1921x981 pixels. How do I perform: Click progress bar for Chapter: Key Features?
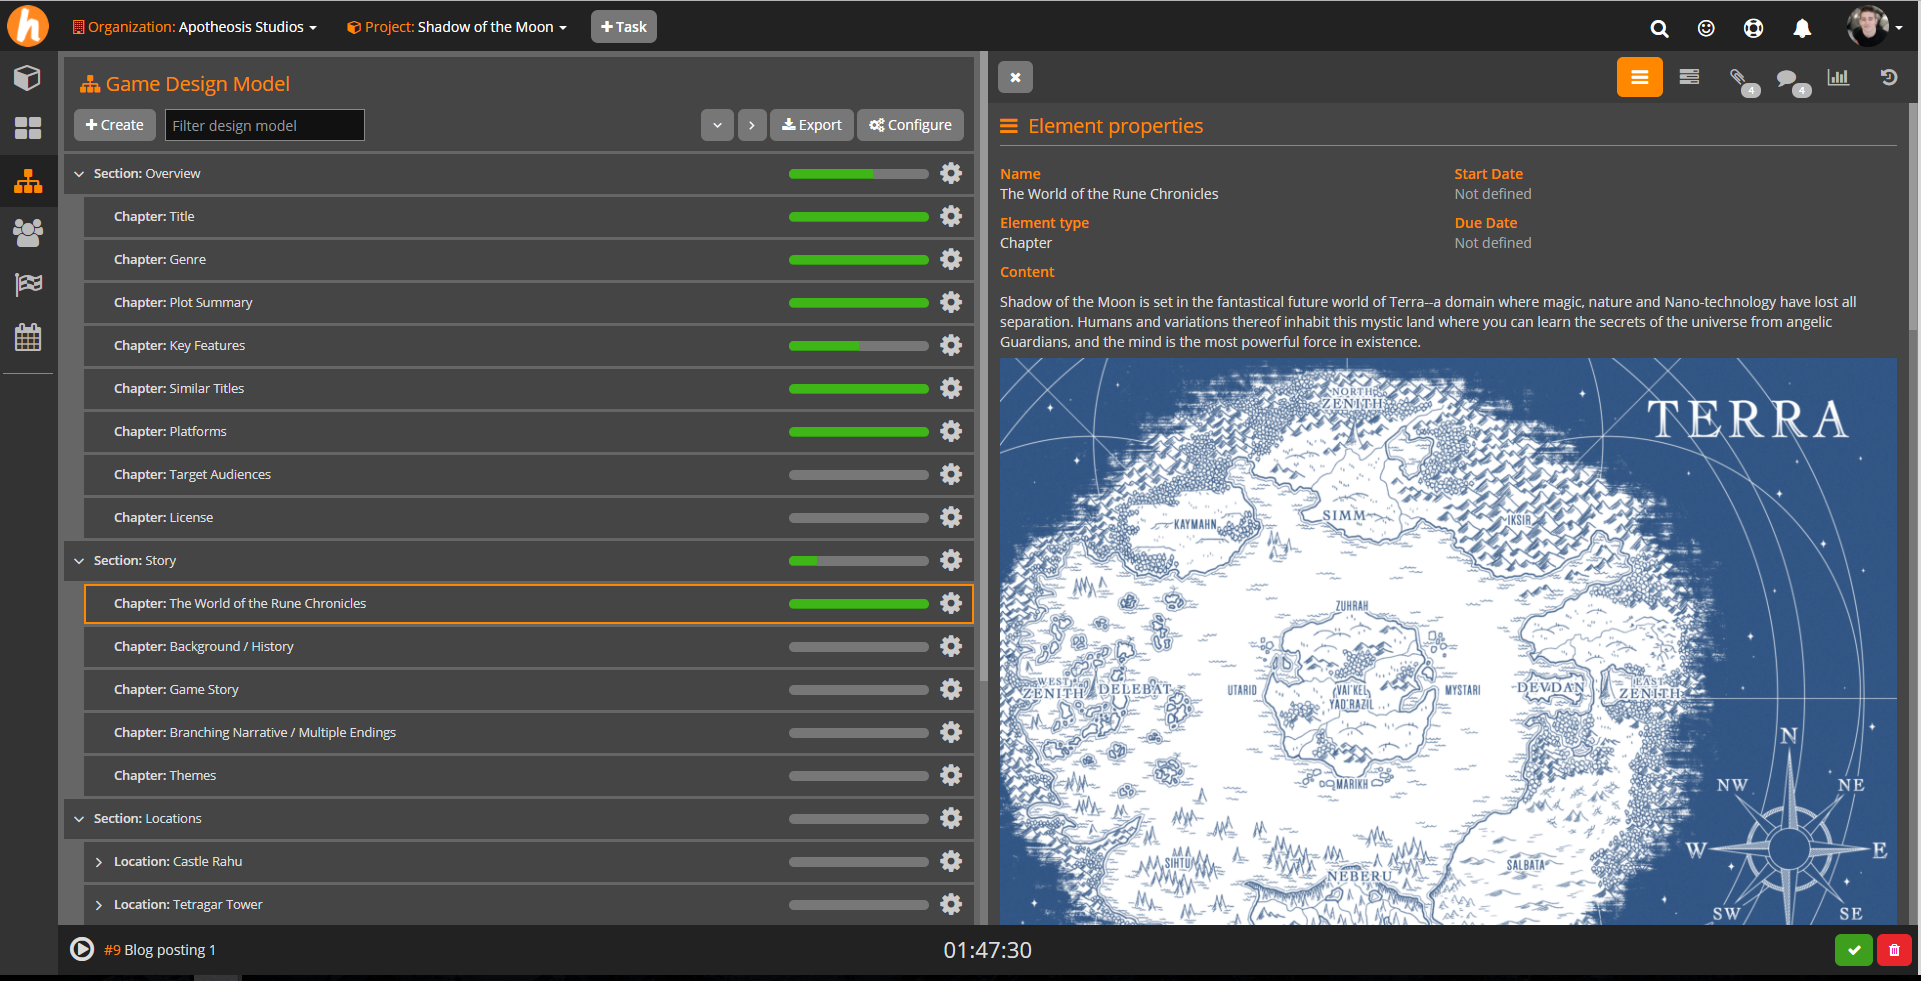pos(859,346)
